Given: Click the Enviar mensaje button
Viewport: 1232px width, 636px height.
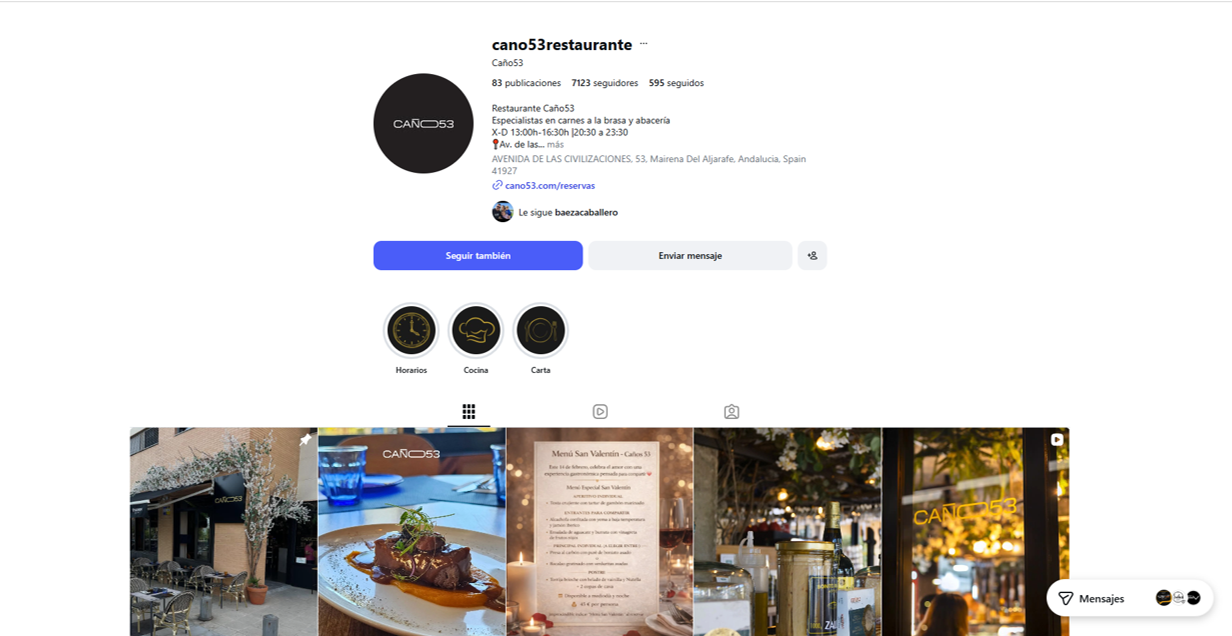Looking at the screenshot, I should [690, 255].
